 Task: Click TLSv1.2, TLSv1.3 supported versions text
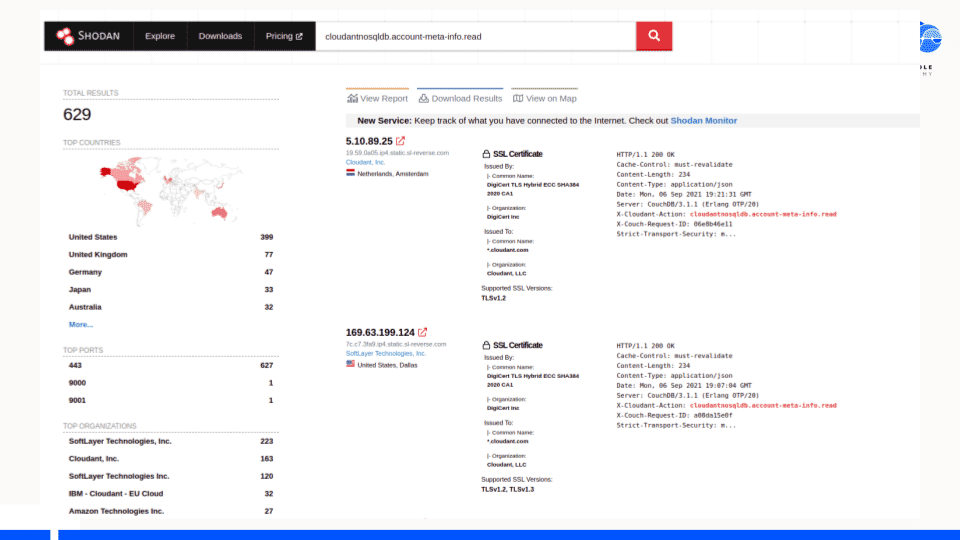pos(508,489)
